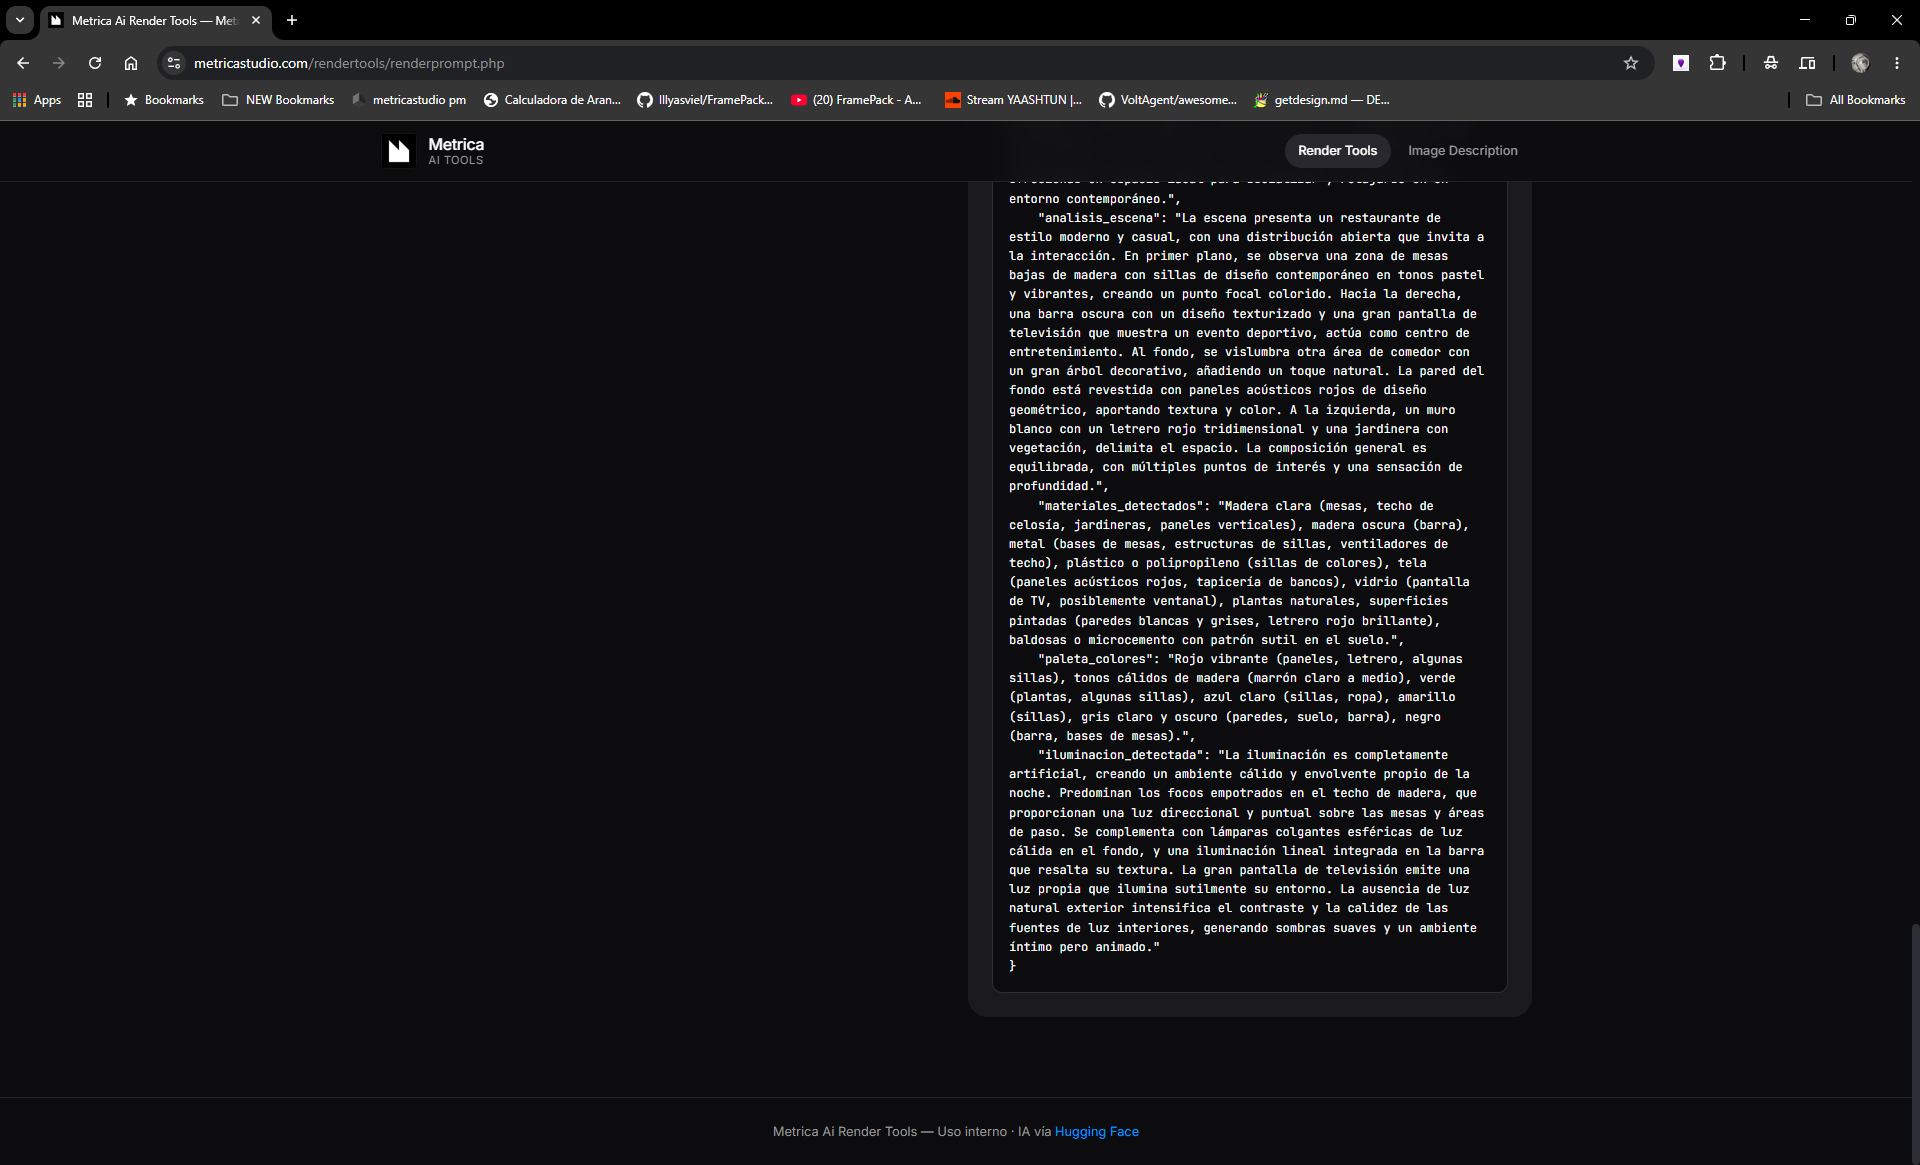Open the metricastudio pm bookmark
Screen dimensions: 1920x1165
tap(409, 100)
